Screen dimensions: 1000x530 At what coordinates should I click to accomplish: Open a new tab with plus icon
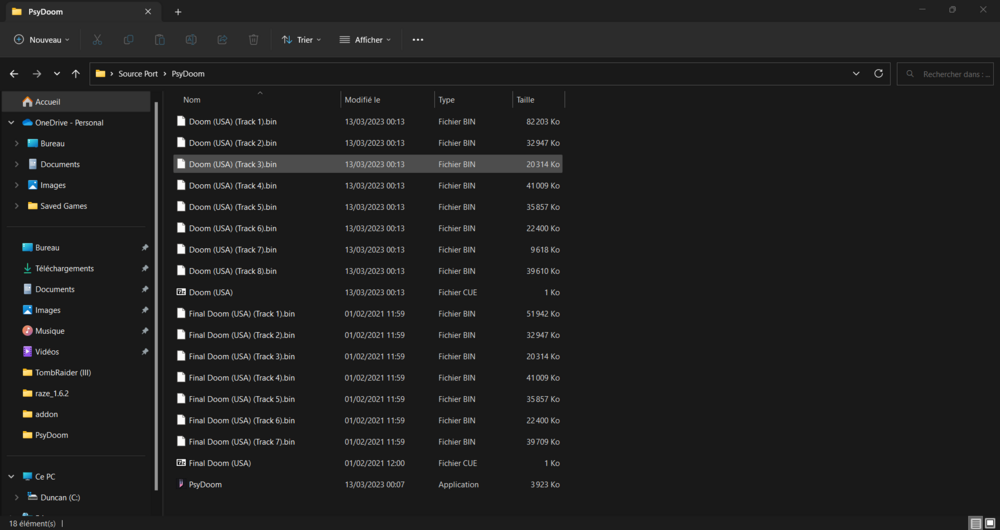click(x=178, y=12)
